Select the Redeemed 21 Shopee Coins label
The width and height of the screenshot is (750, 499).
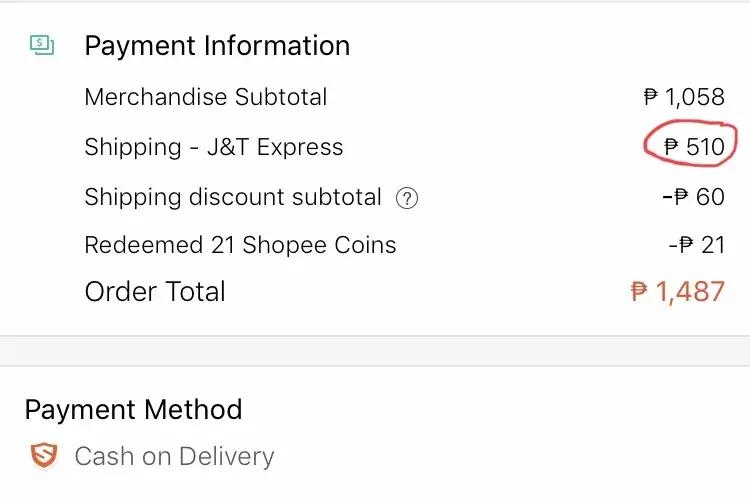tap(240, 245)
